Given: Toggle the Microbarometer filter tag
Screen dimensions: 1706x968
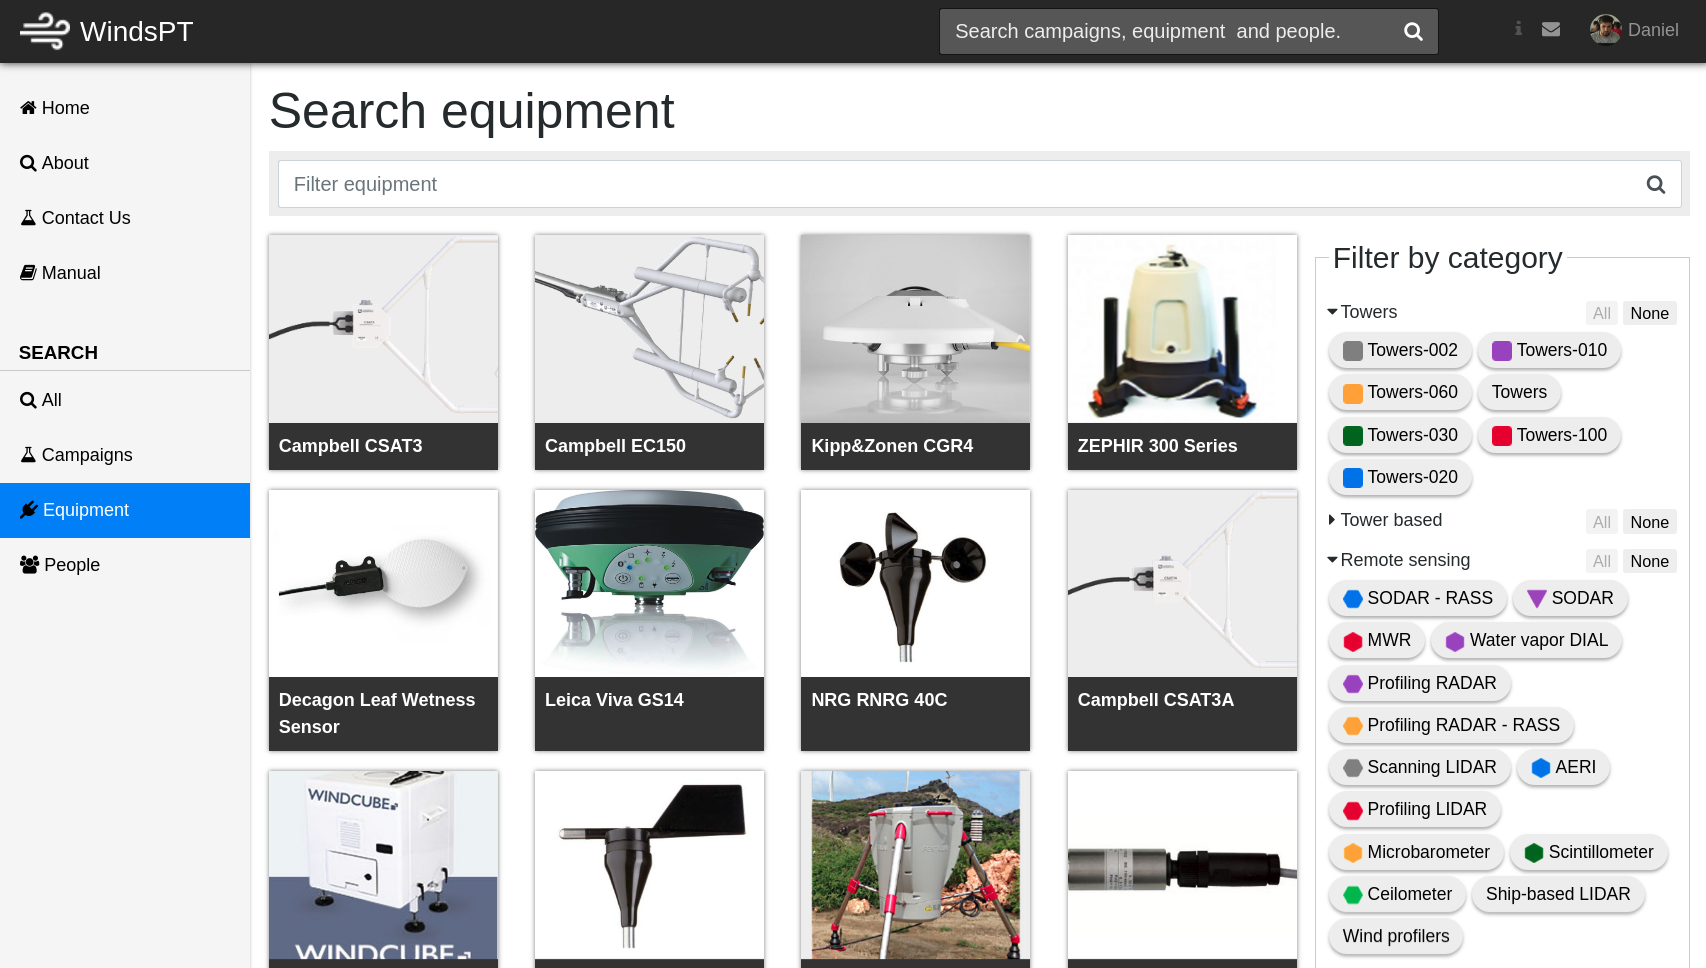Looking at the screenshot, I should pos(1416,852).
